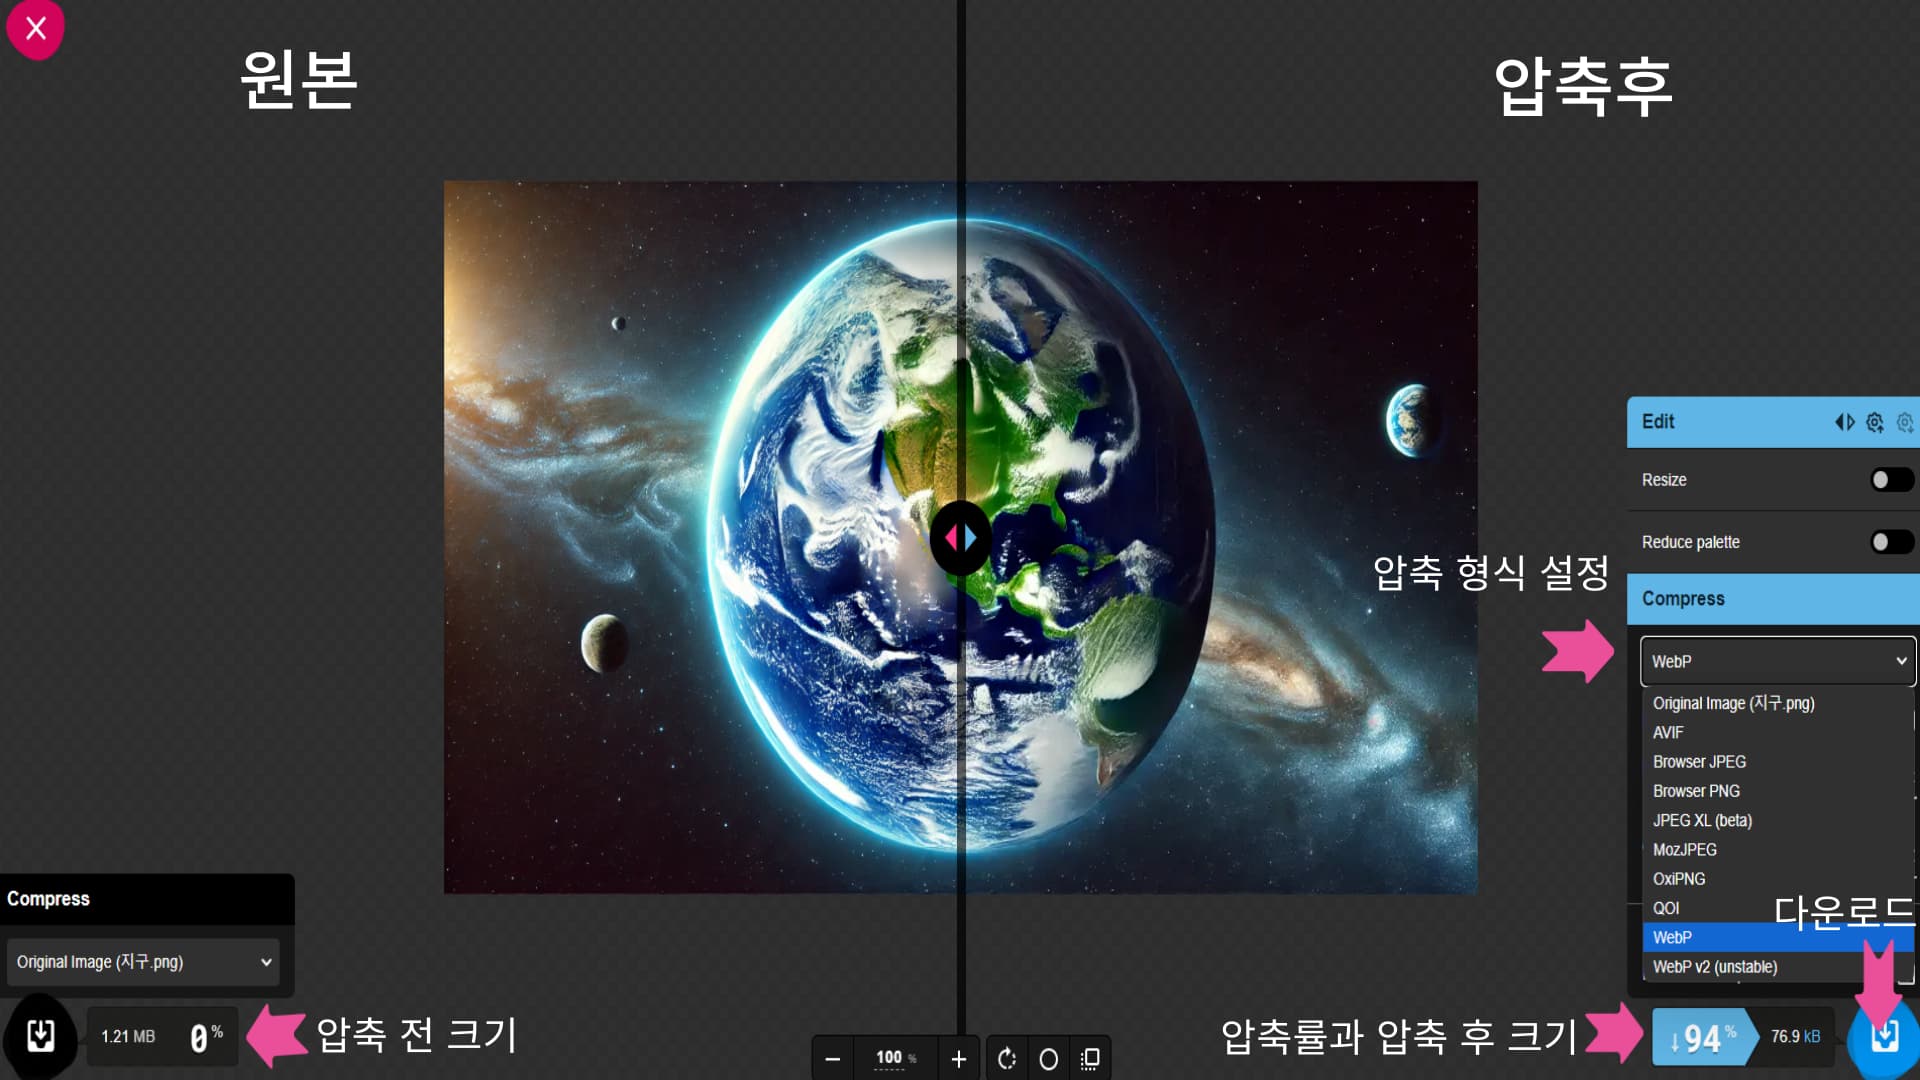Click the zoom percentage field
Image resolution: width=1920 pixels, height=1080 pixels.
click(x=893, y=1057)
